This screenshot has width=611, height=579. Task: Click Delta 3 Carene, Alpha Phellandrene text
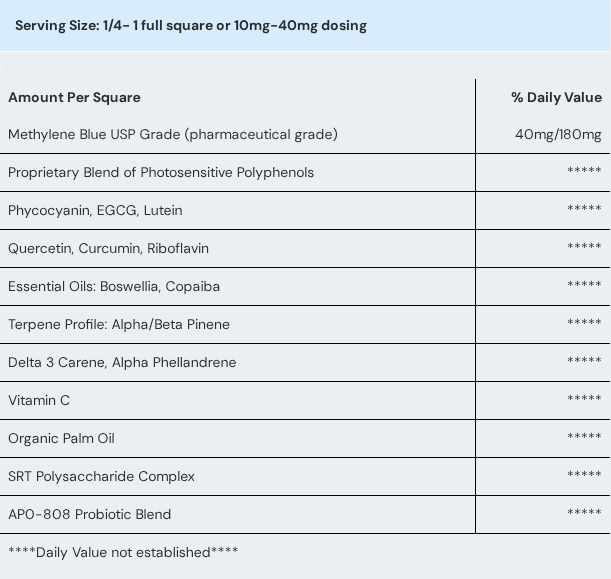(122, 362)
